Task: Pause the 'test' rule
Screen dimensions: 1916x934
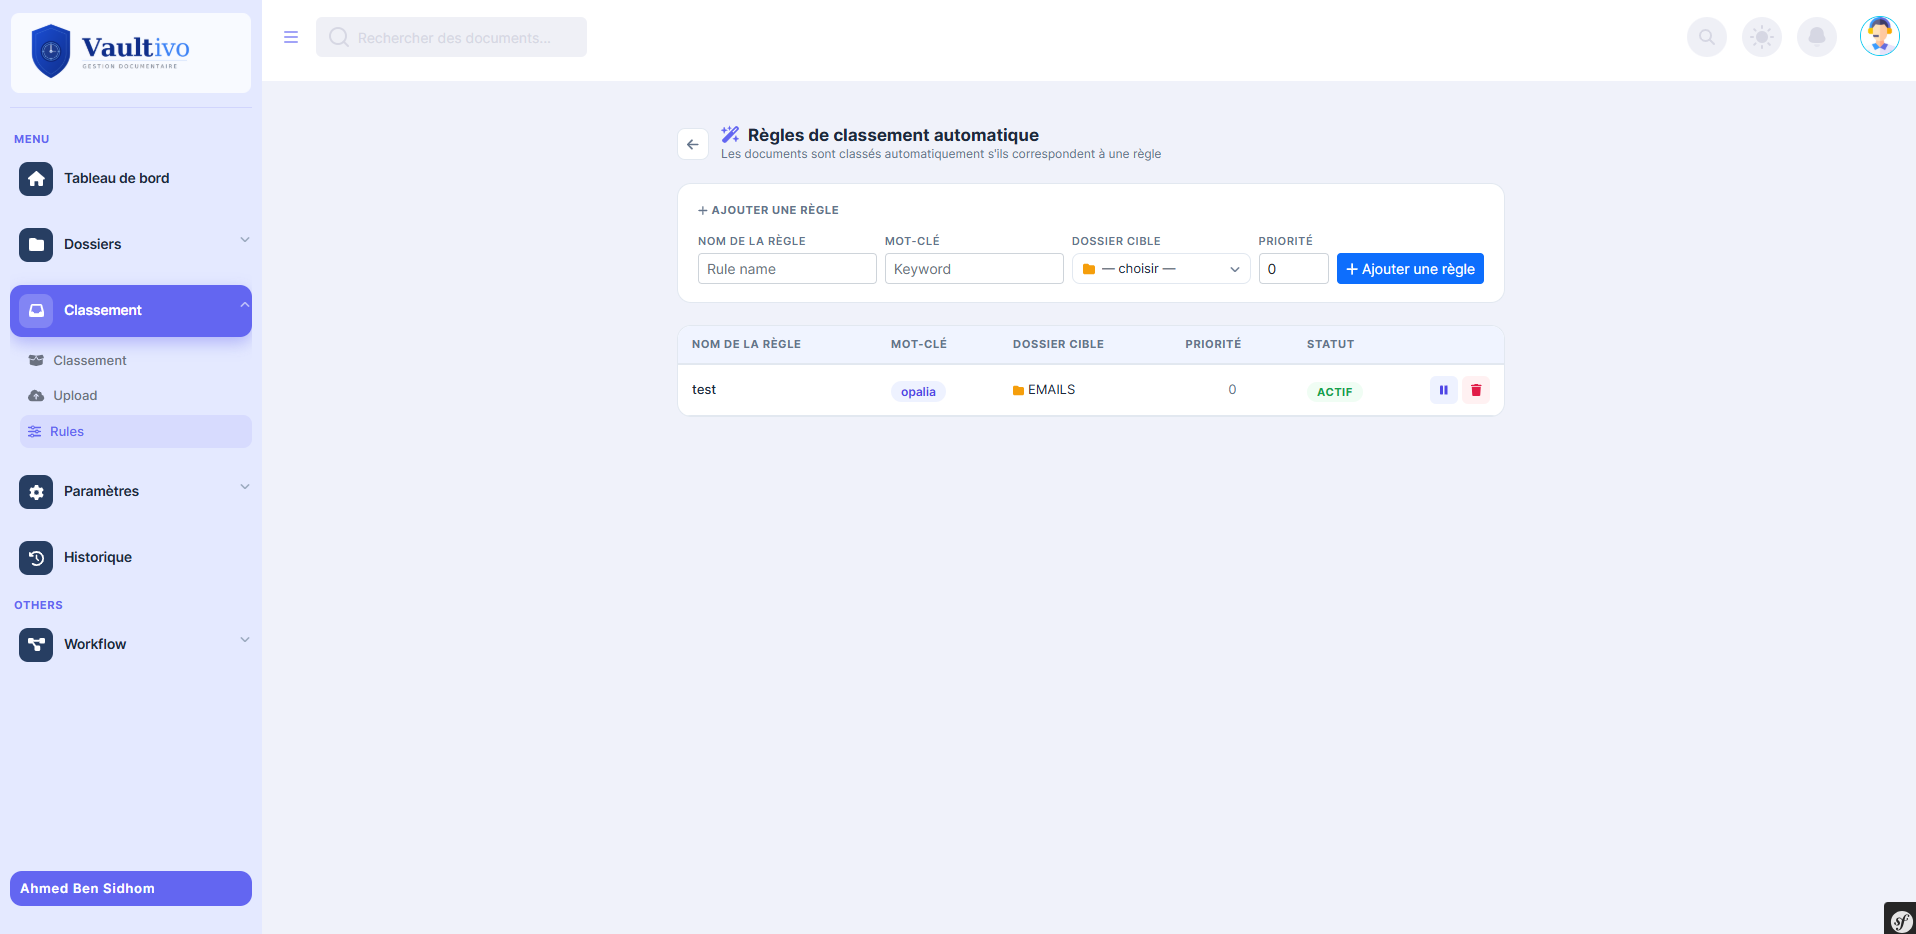Action: (1443, 390)
